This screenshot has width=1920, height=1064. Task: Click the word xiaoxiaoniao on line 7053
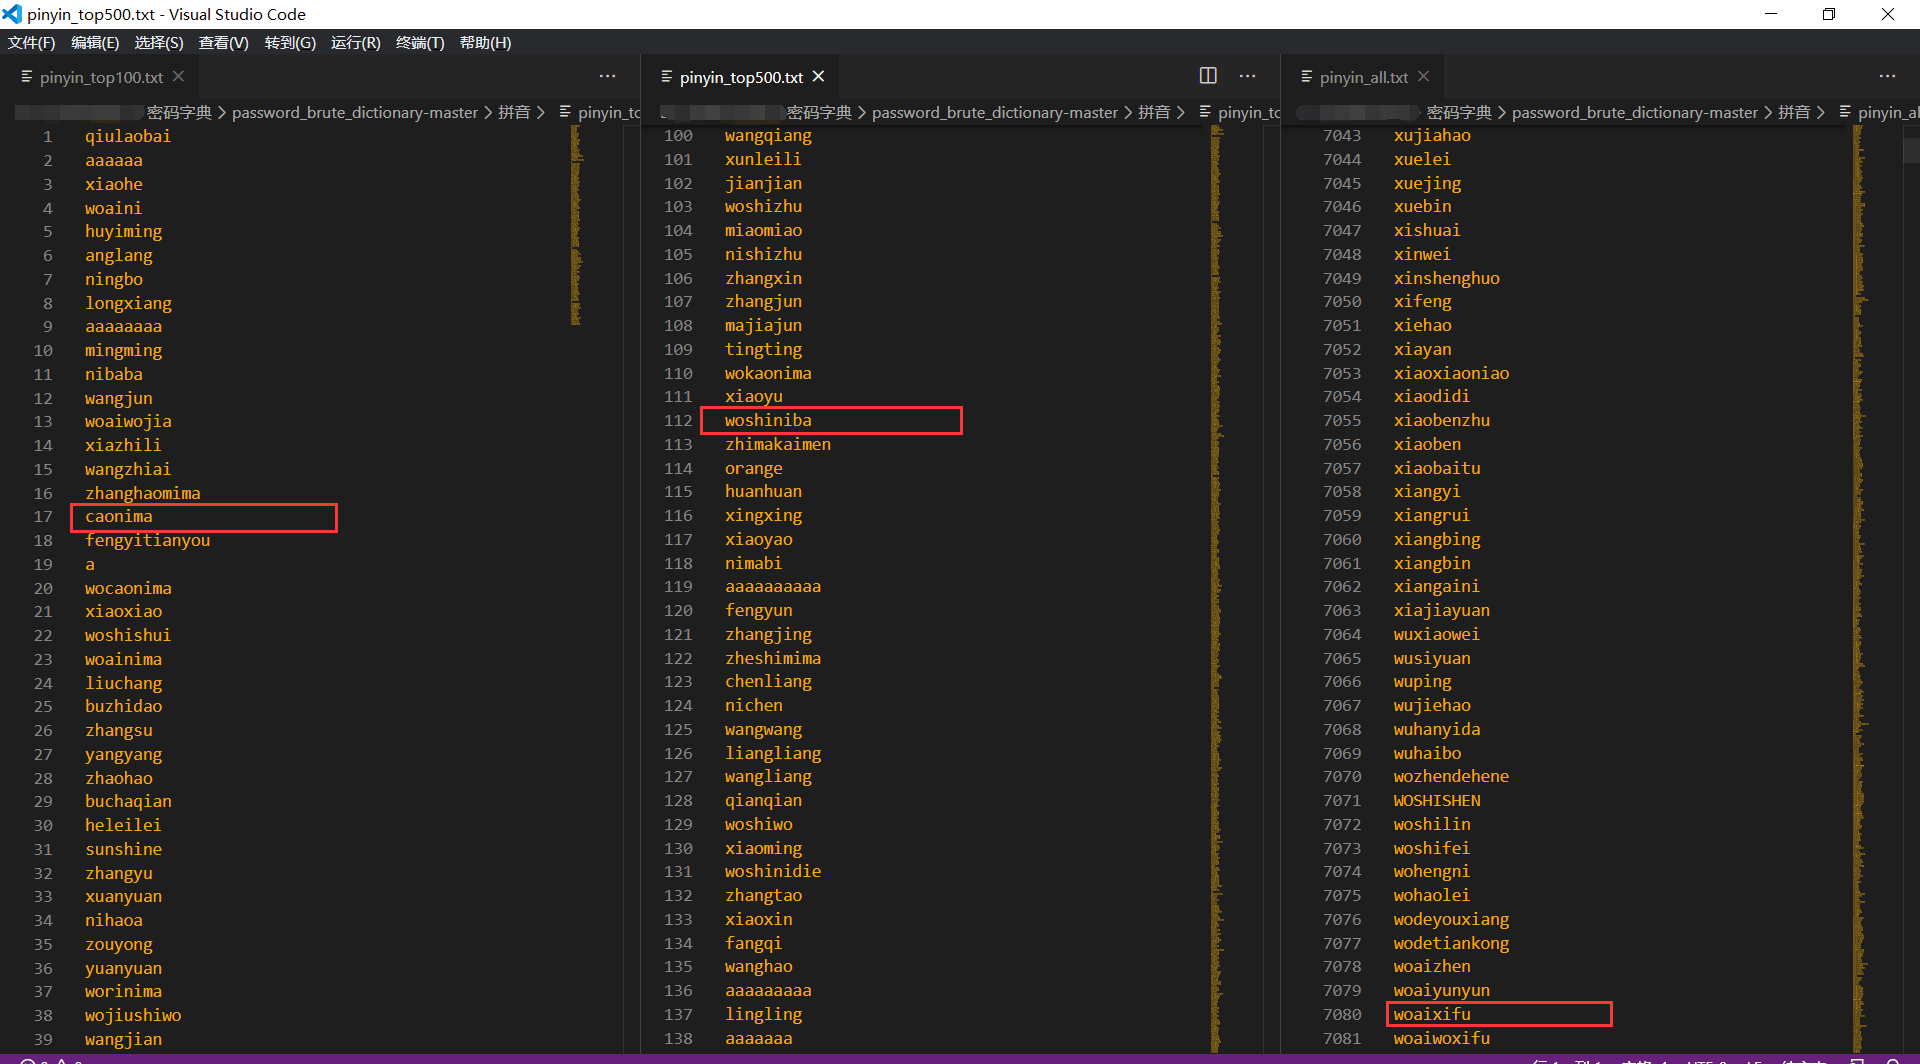[1452, 374]
